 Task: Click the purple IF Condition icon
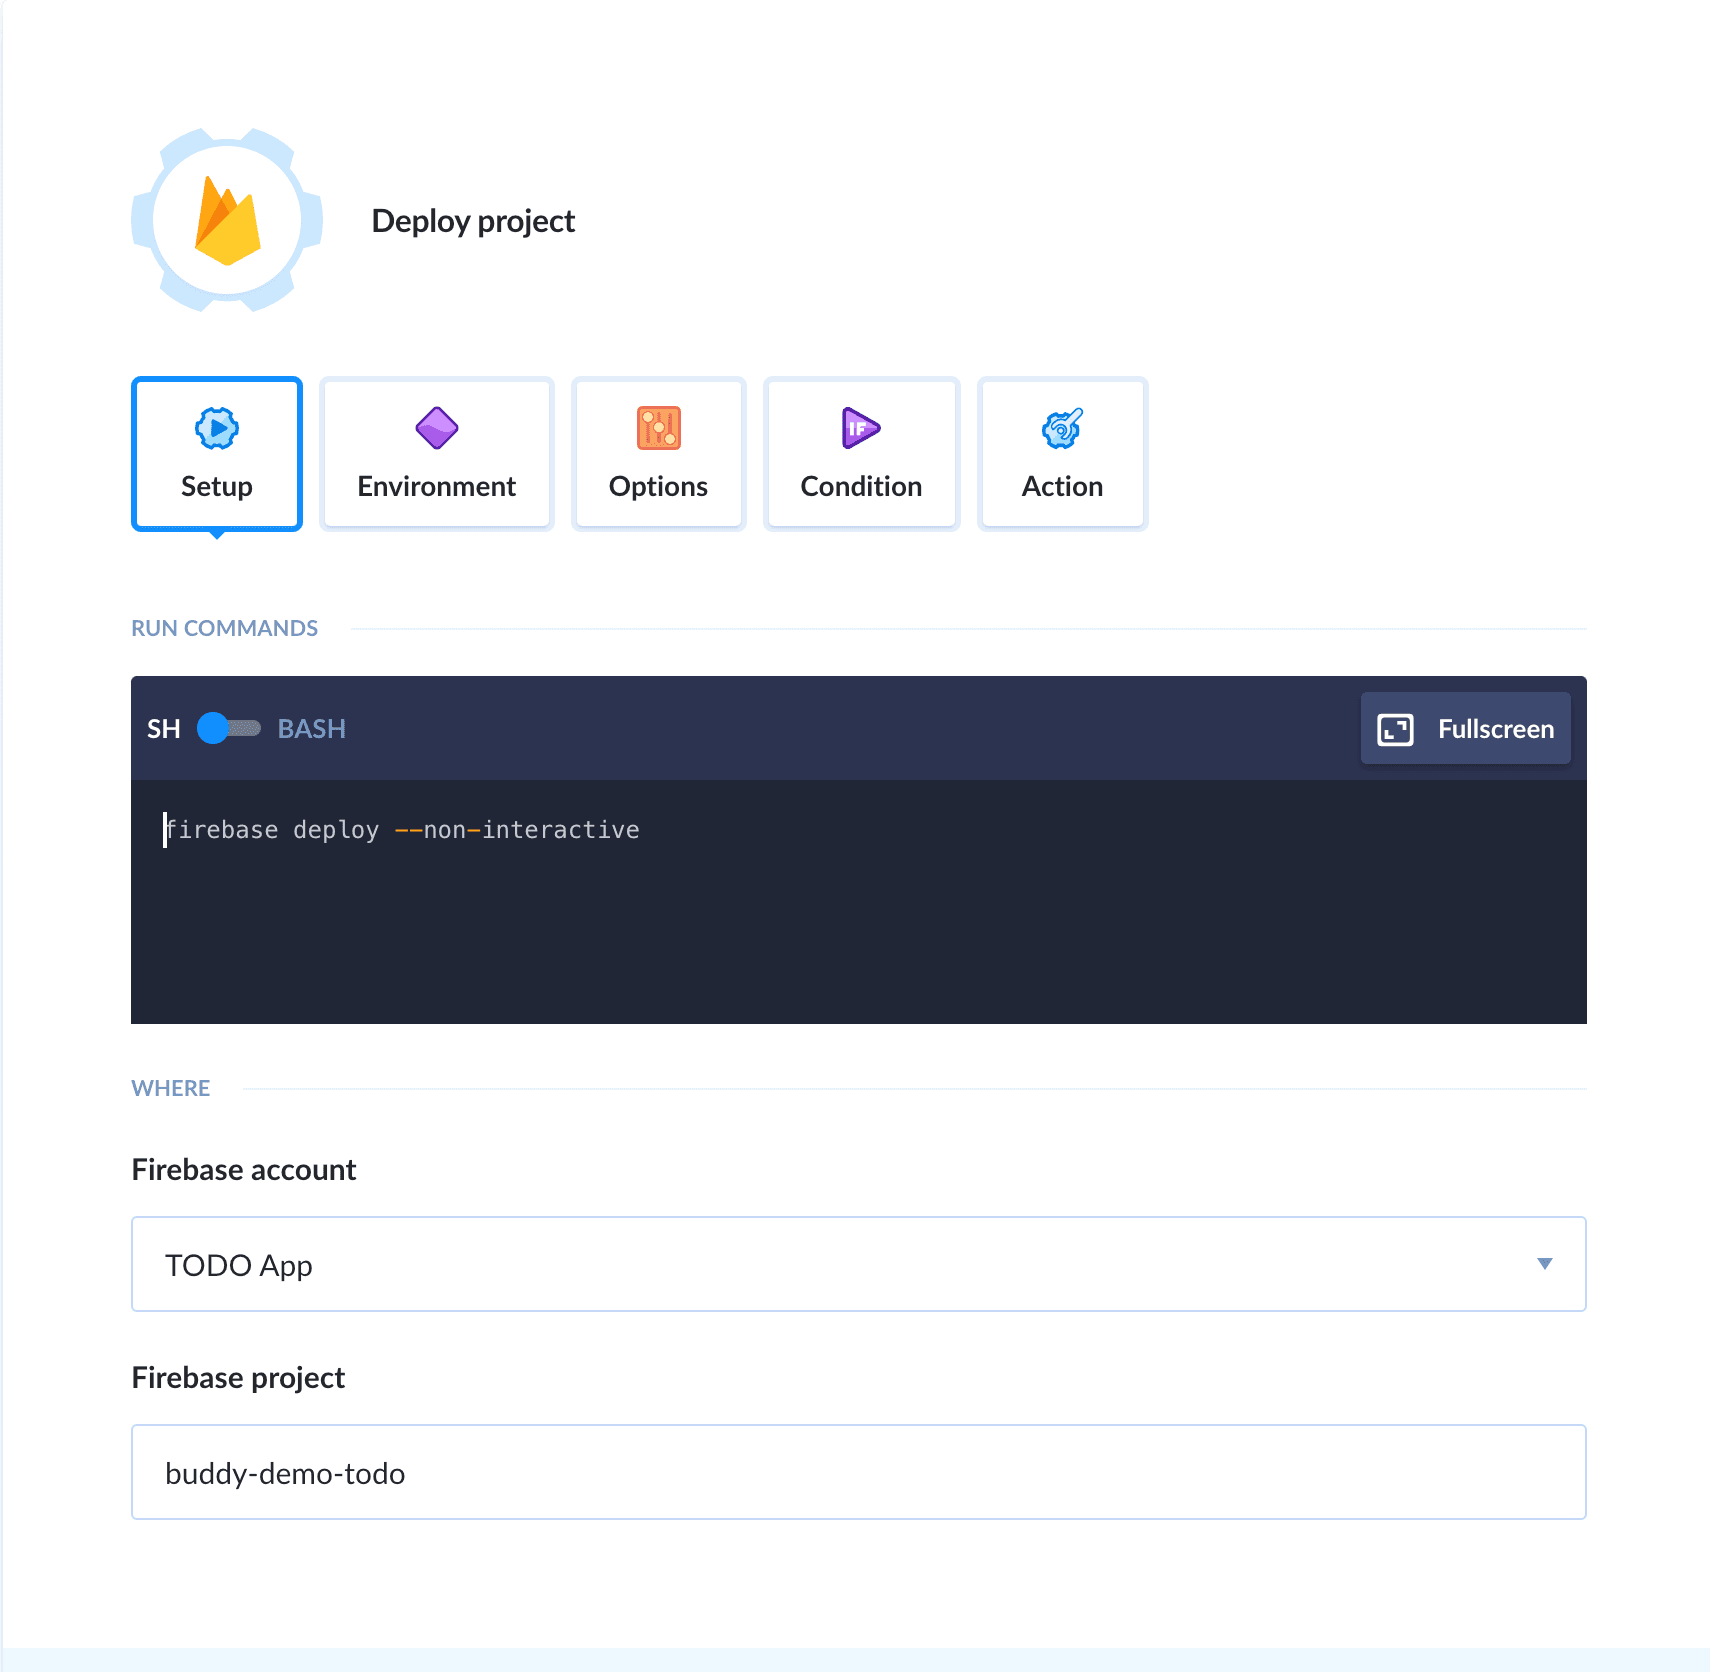coord(860,429)
